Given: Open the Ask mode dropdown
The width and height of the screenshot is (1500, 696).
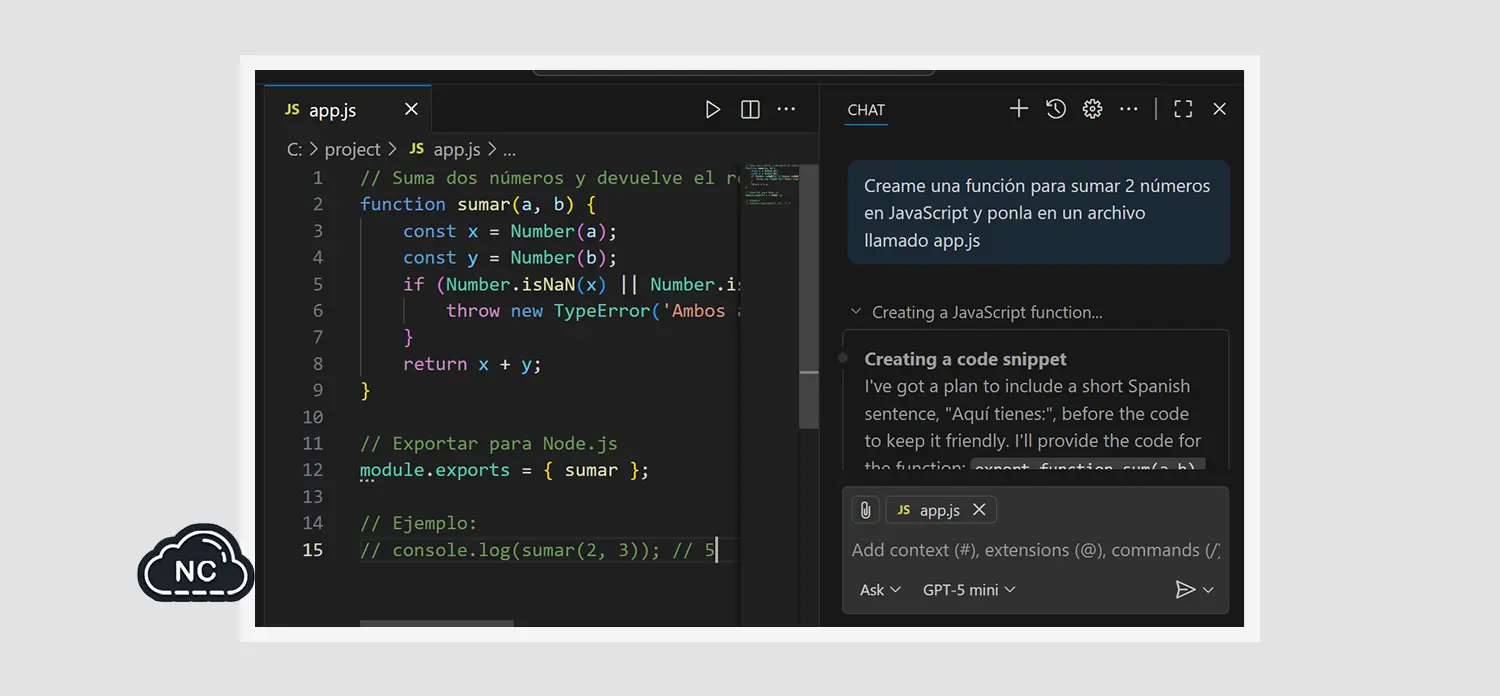Looking at the screenshot, I should [880, 590].
